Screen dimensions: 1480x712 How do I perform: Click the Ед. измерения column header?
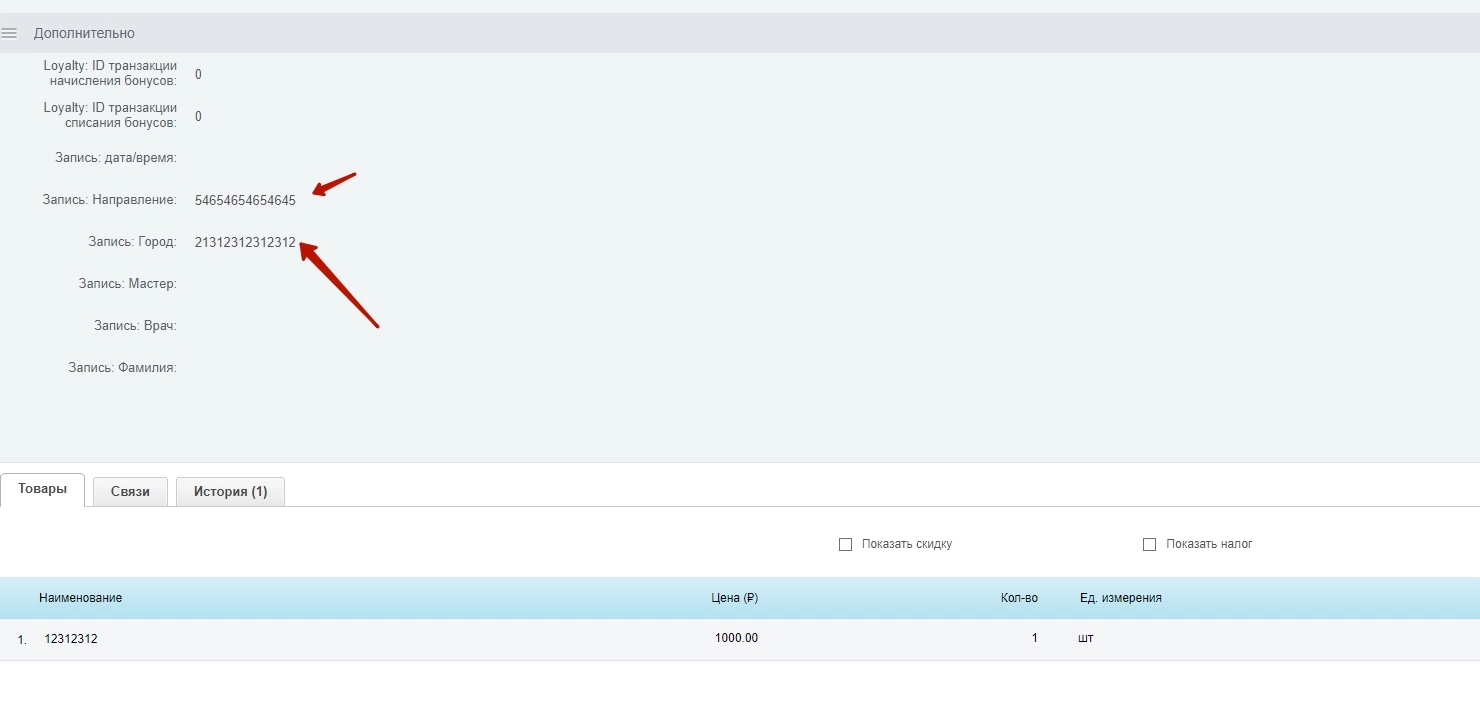[1120, 598]
